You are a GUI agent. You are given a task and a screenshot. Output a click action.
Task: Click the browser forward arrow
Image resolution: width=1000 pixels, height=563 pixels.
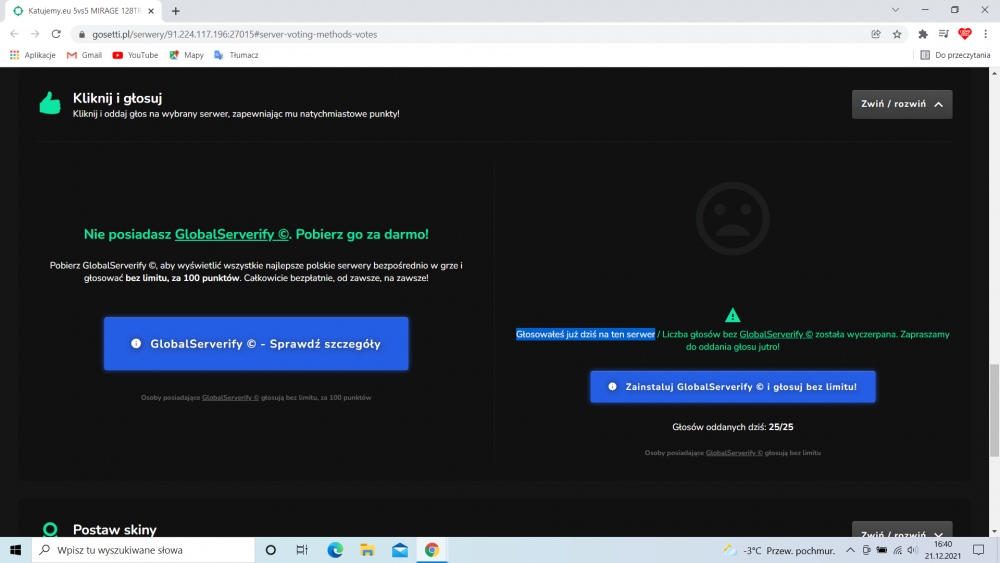(x=35, y=34)
